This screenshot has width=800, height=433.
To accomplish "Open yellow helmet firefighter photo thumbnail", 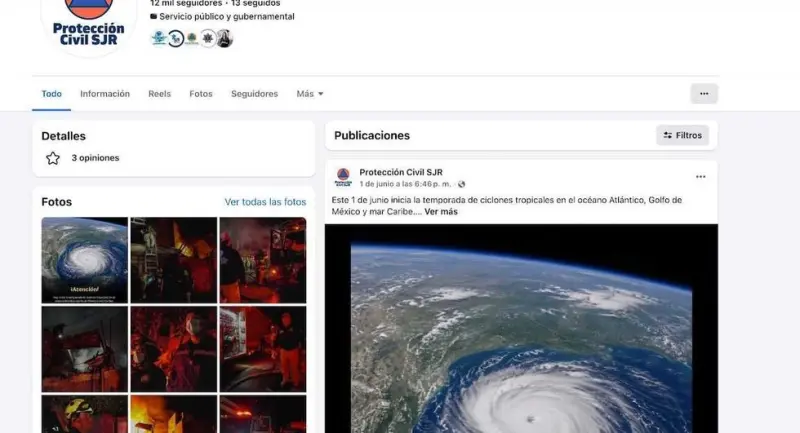I will tap(85, 414).
